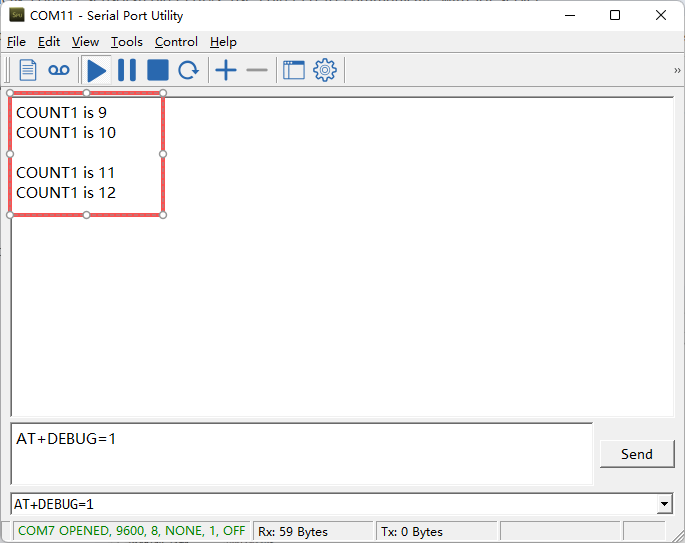This screenshot has width=685, height=543.
Task: Click the AT+DEBUG=1 history combo box field
Action: pyautogui.click(x=334, y=504)
